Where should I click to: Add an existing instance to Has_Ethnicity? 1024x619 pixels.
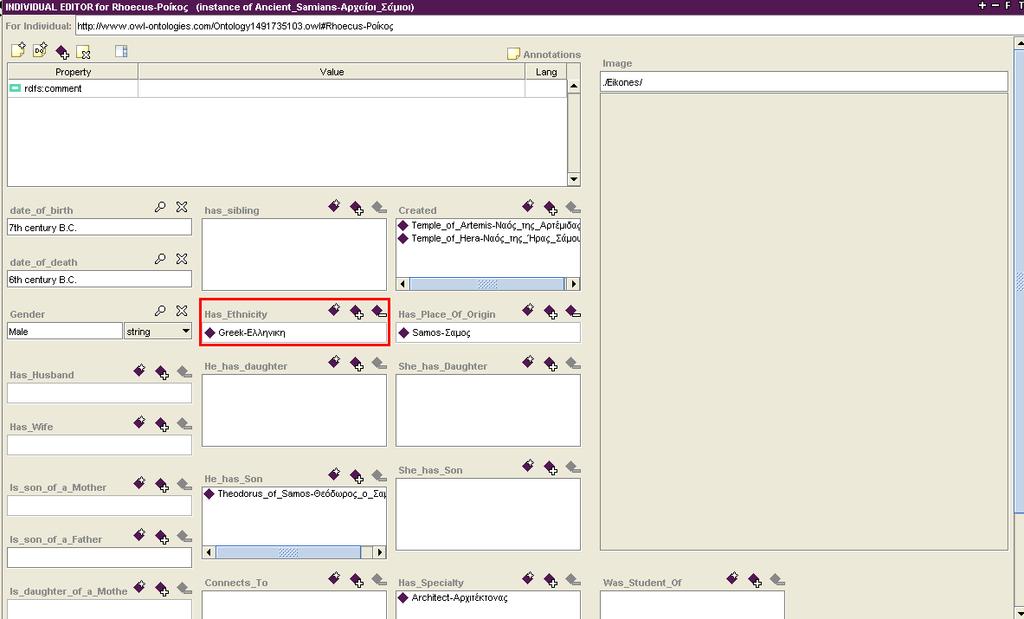click(x=357, y=312)
